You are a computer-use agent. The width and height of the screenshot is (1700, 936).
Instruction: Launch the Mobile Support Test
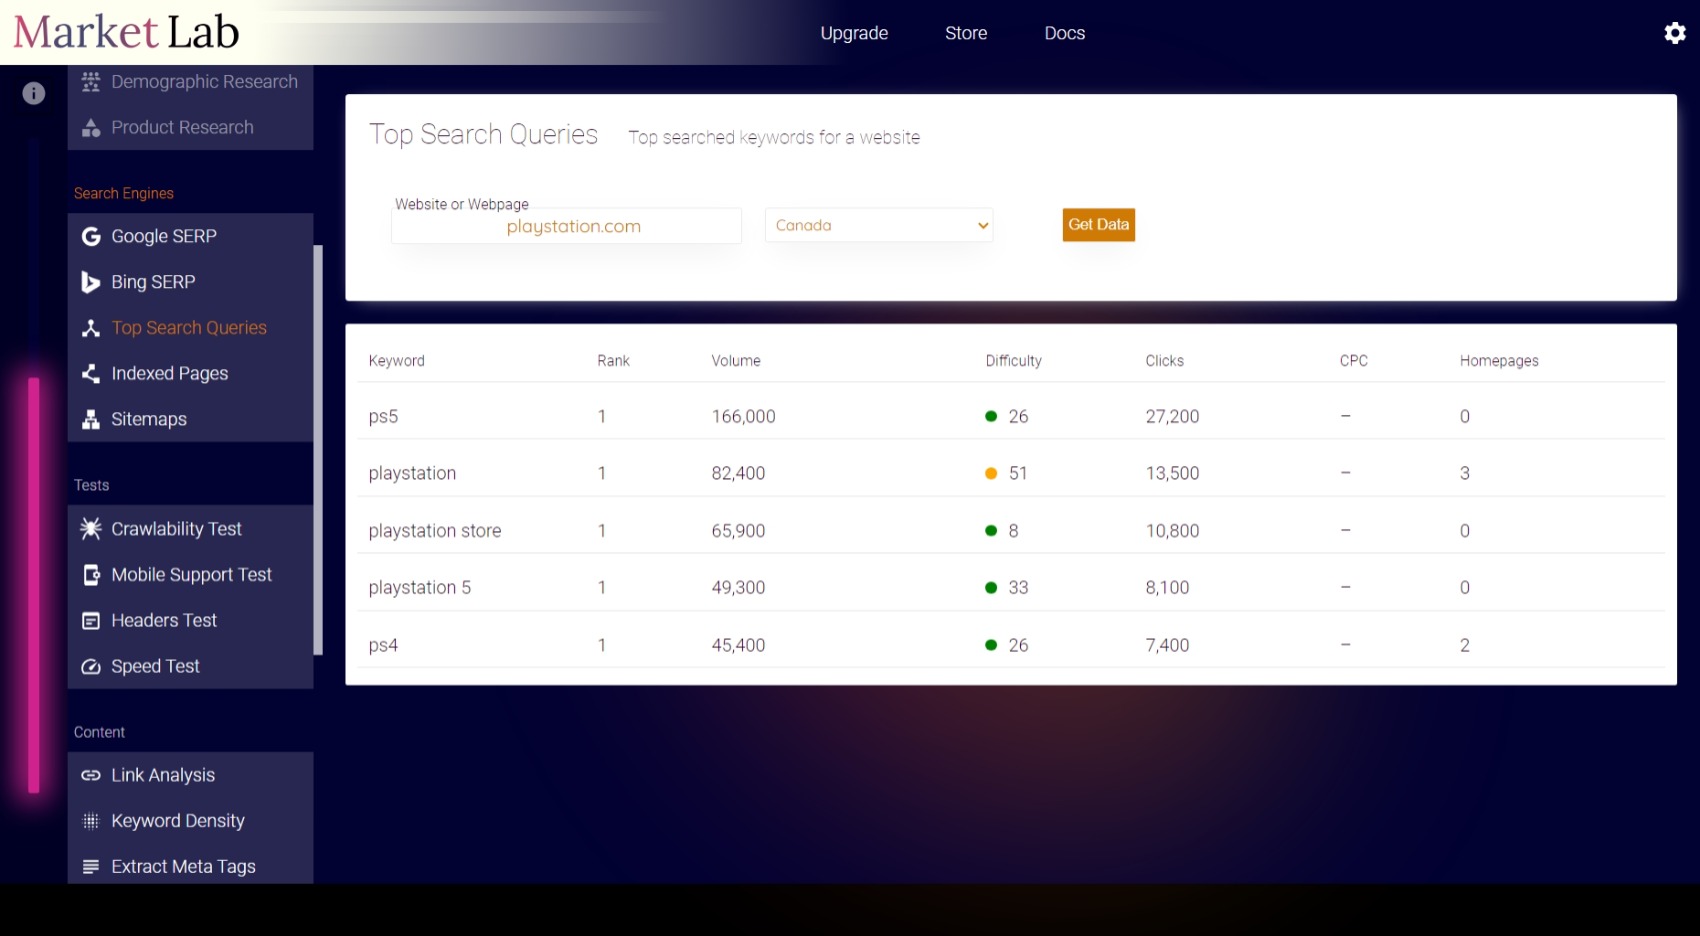pos(190,575)
